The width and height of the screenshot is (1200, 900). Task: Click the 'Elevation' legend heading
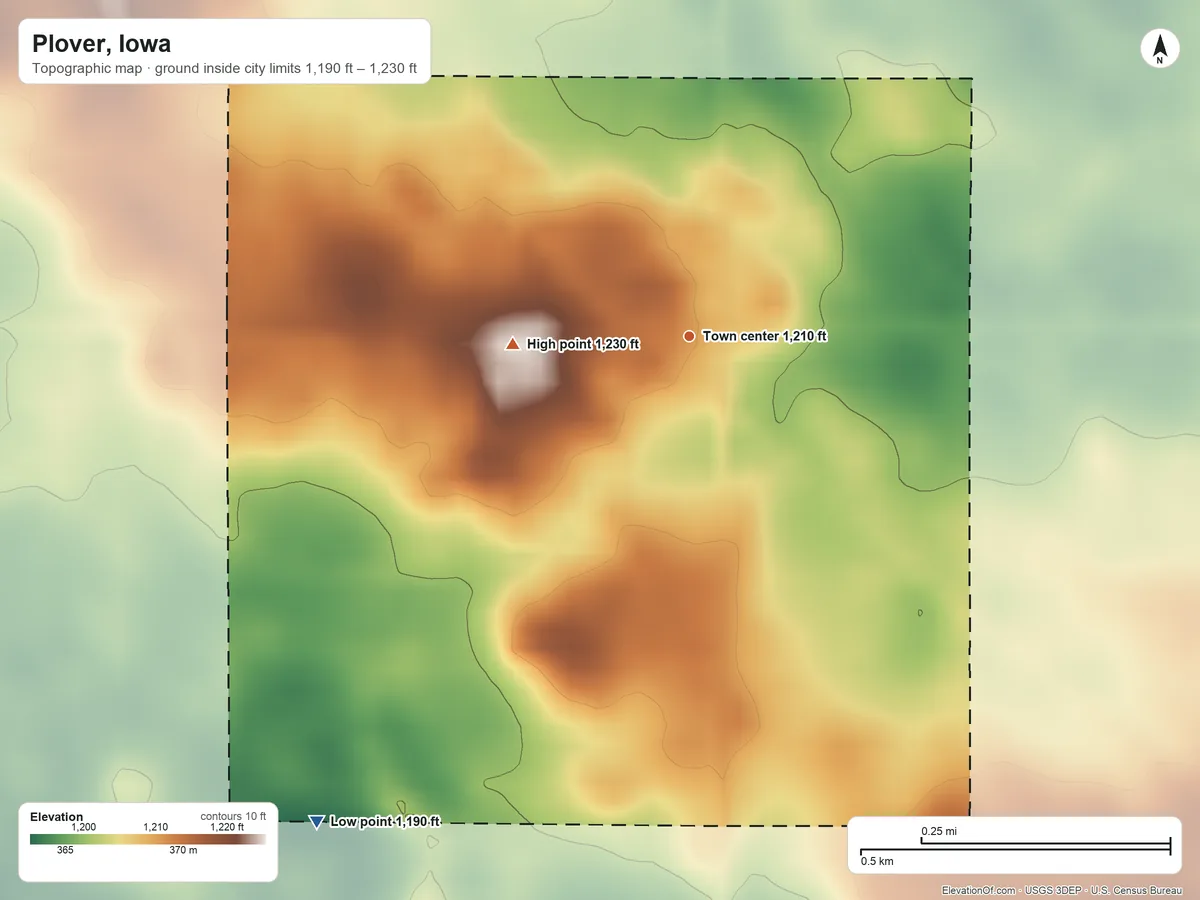tap(57, 817)
